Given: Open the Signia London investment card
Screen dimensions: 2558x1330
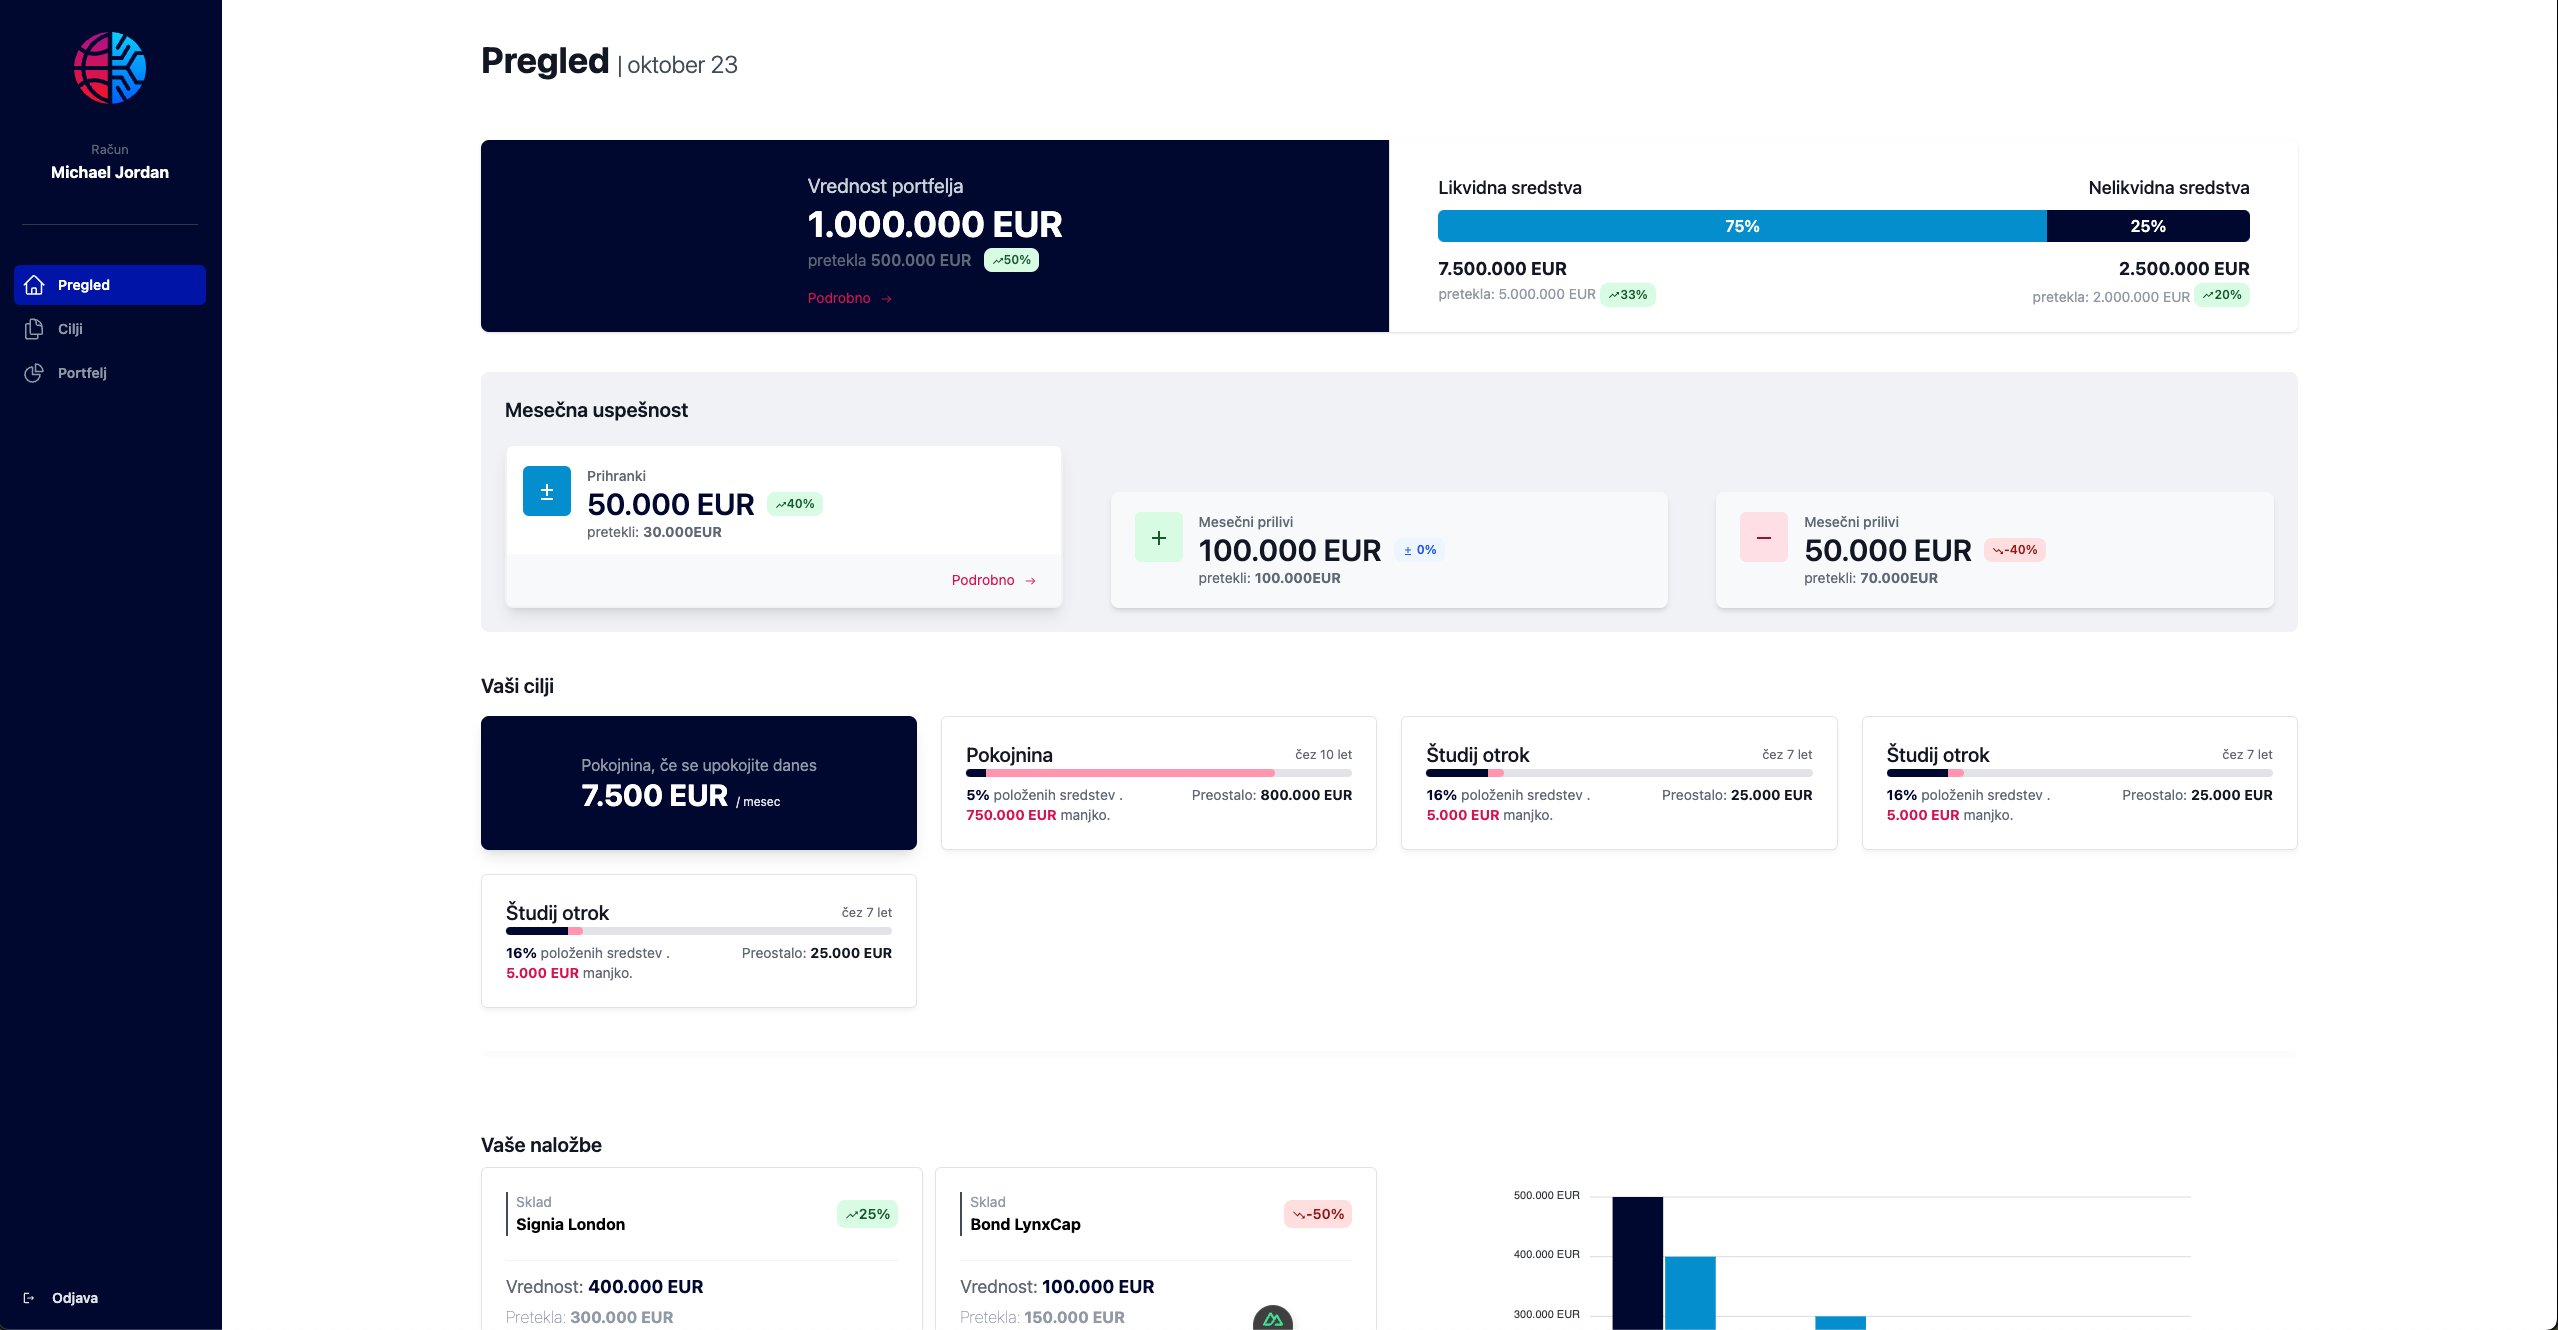Looking at the screenshot, I should [701, 1248].
